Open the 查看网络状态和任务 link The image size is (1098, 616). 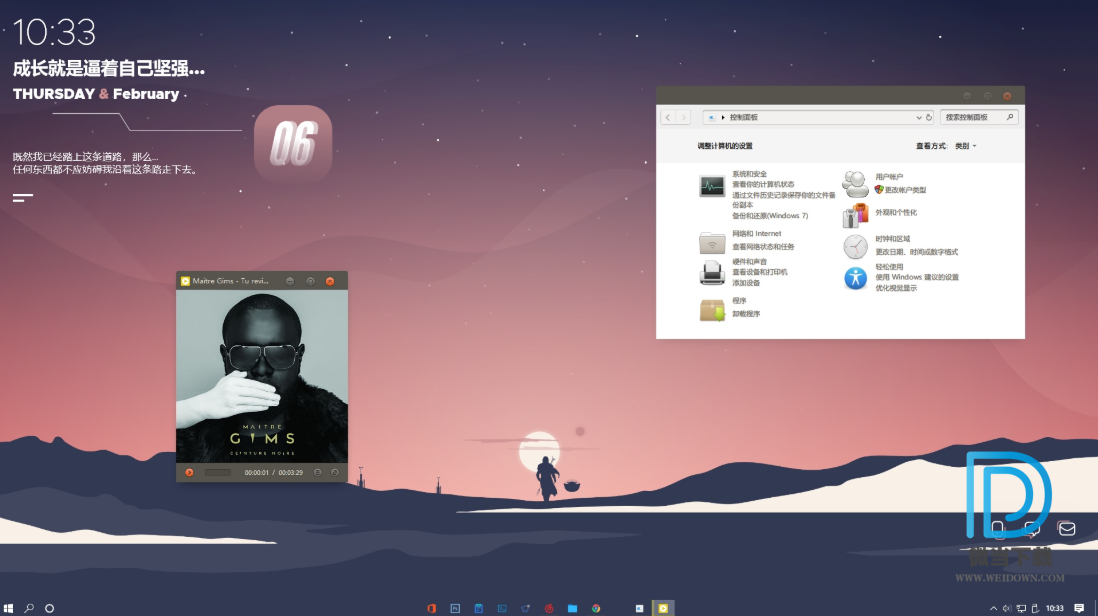[763, 246]
